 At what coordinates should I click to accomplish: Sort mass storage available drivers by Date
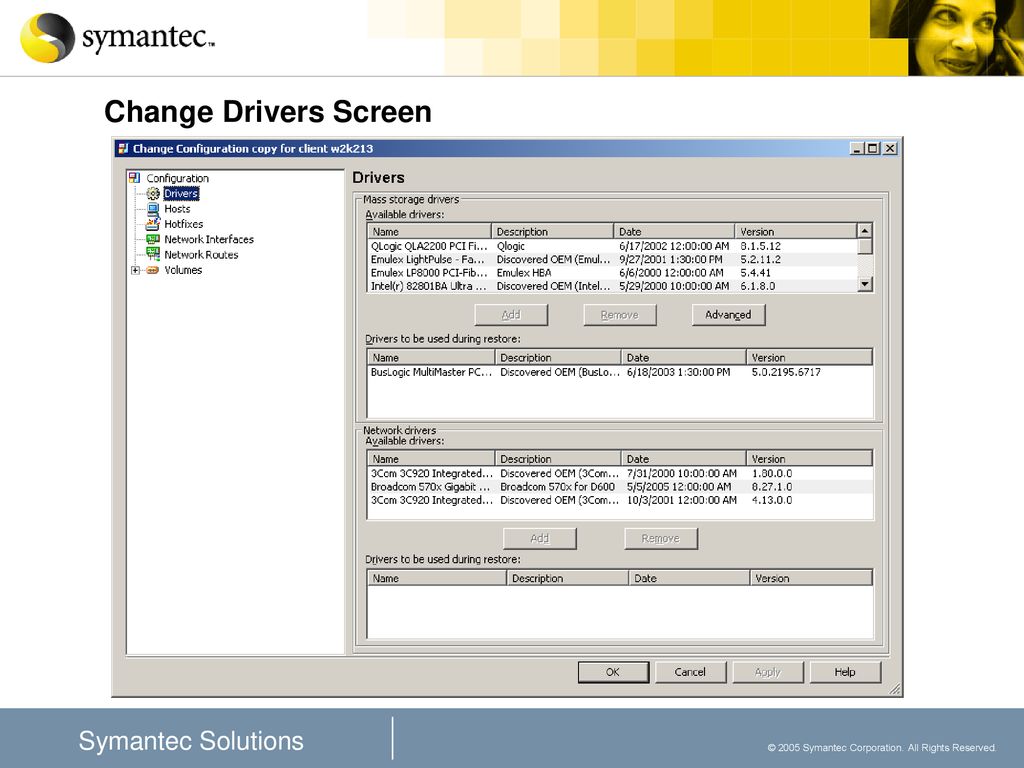675,231
